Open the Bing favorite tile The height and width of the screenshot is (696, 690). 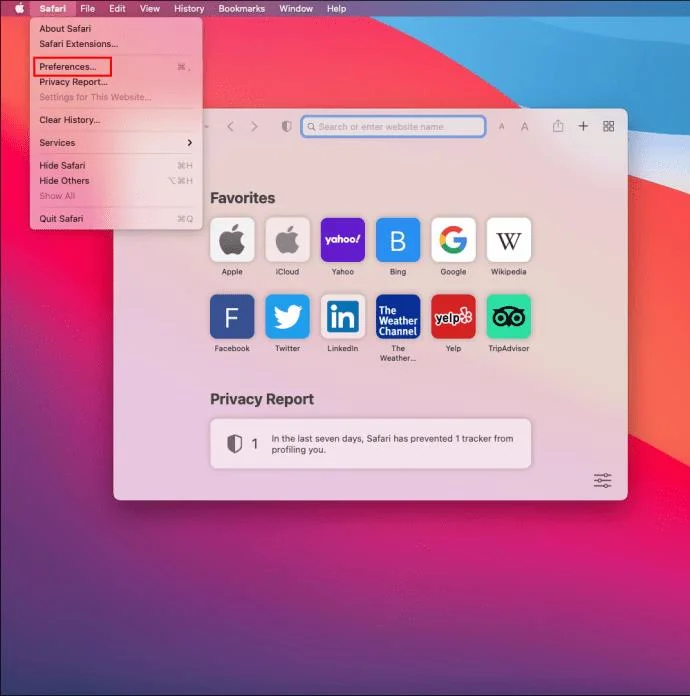coord(398,240)
